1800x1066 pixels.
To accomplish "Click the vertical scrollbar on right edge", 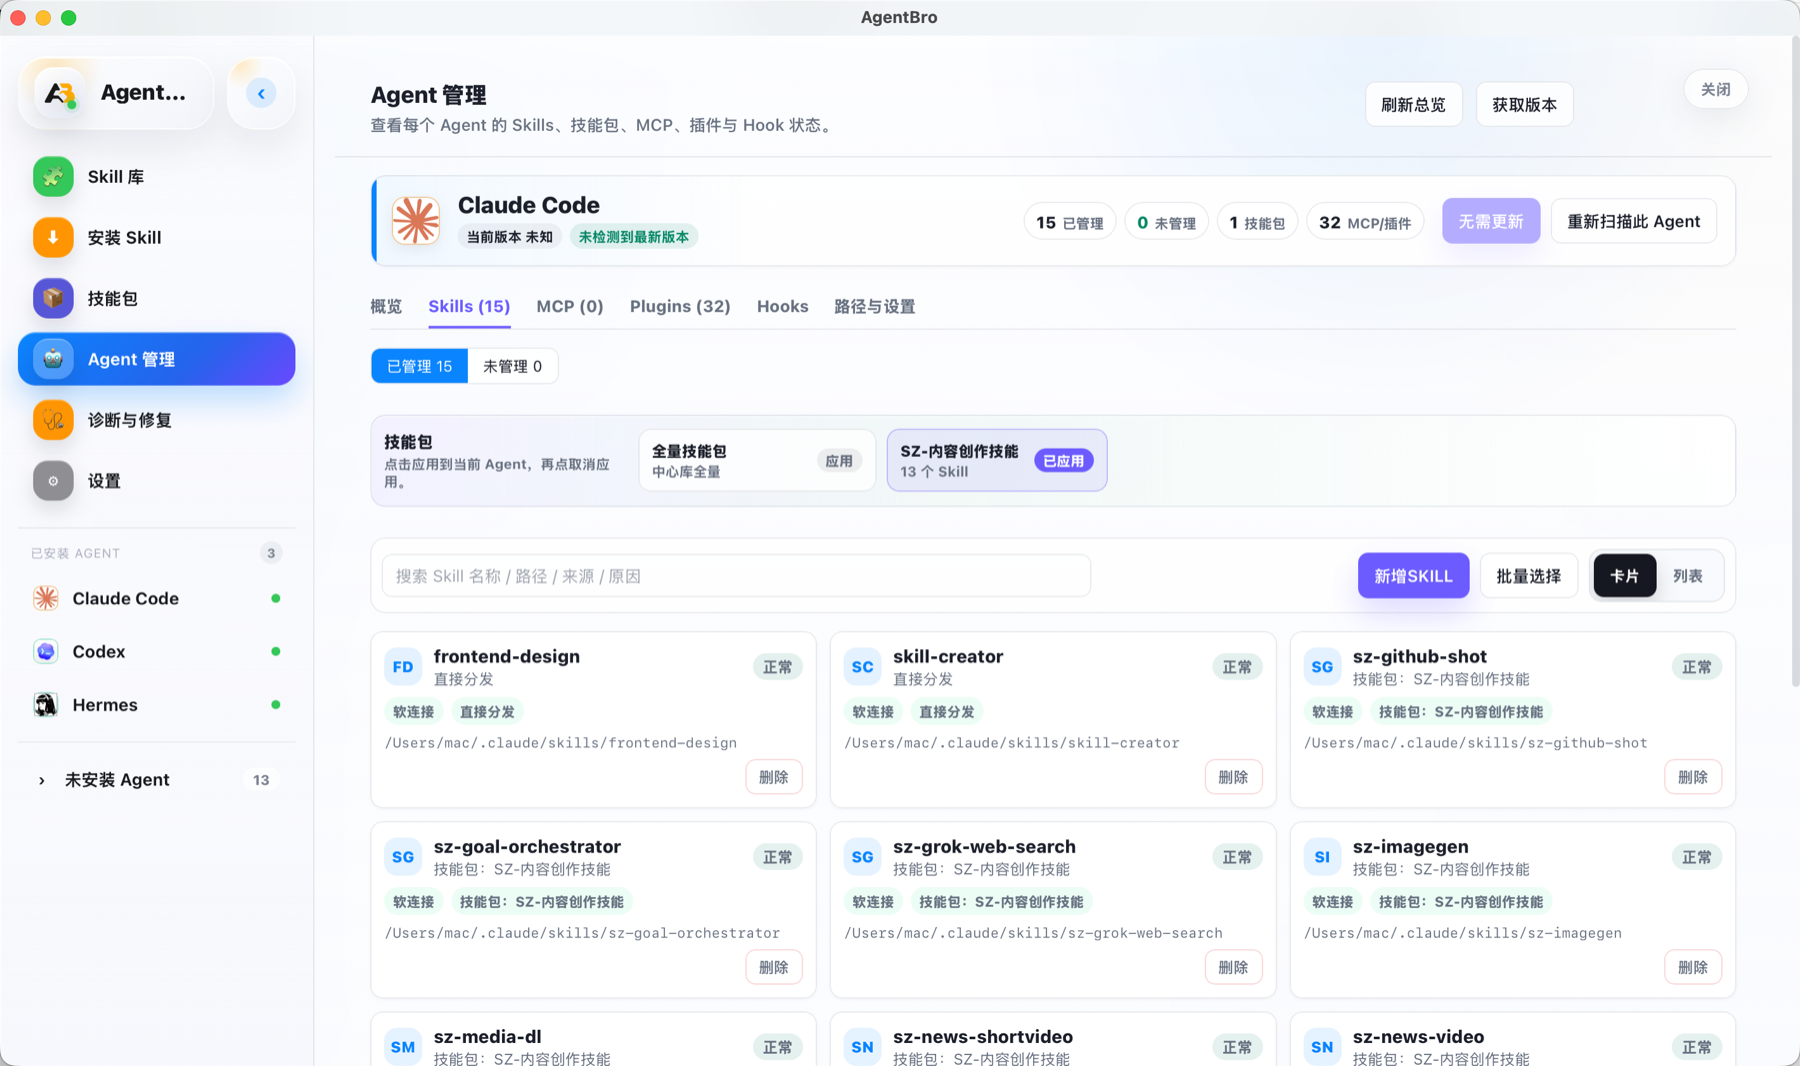I will (1794, 360).
